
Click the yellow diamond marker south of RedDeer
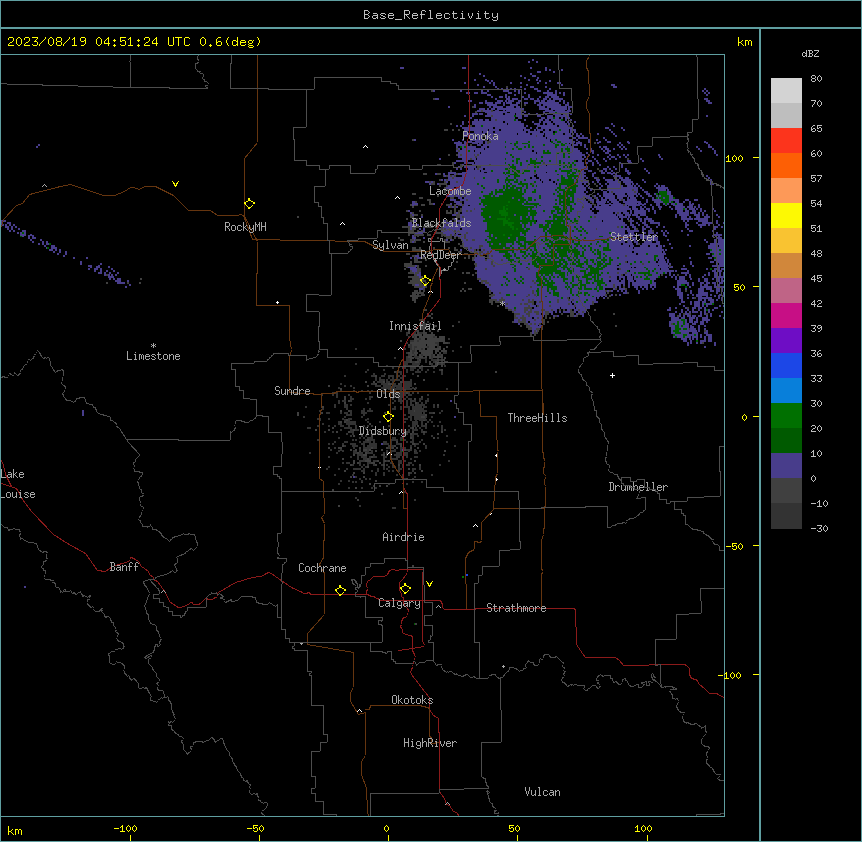425,281
